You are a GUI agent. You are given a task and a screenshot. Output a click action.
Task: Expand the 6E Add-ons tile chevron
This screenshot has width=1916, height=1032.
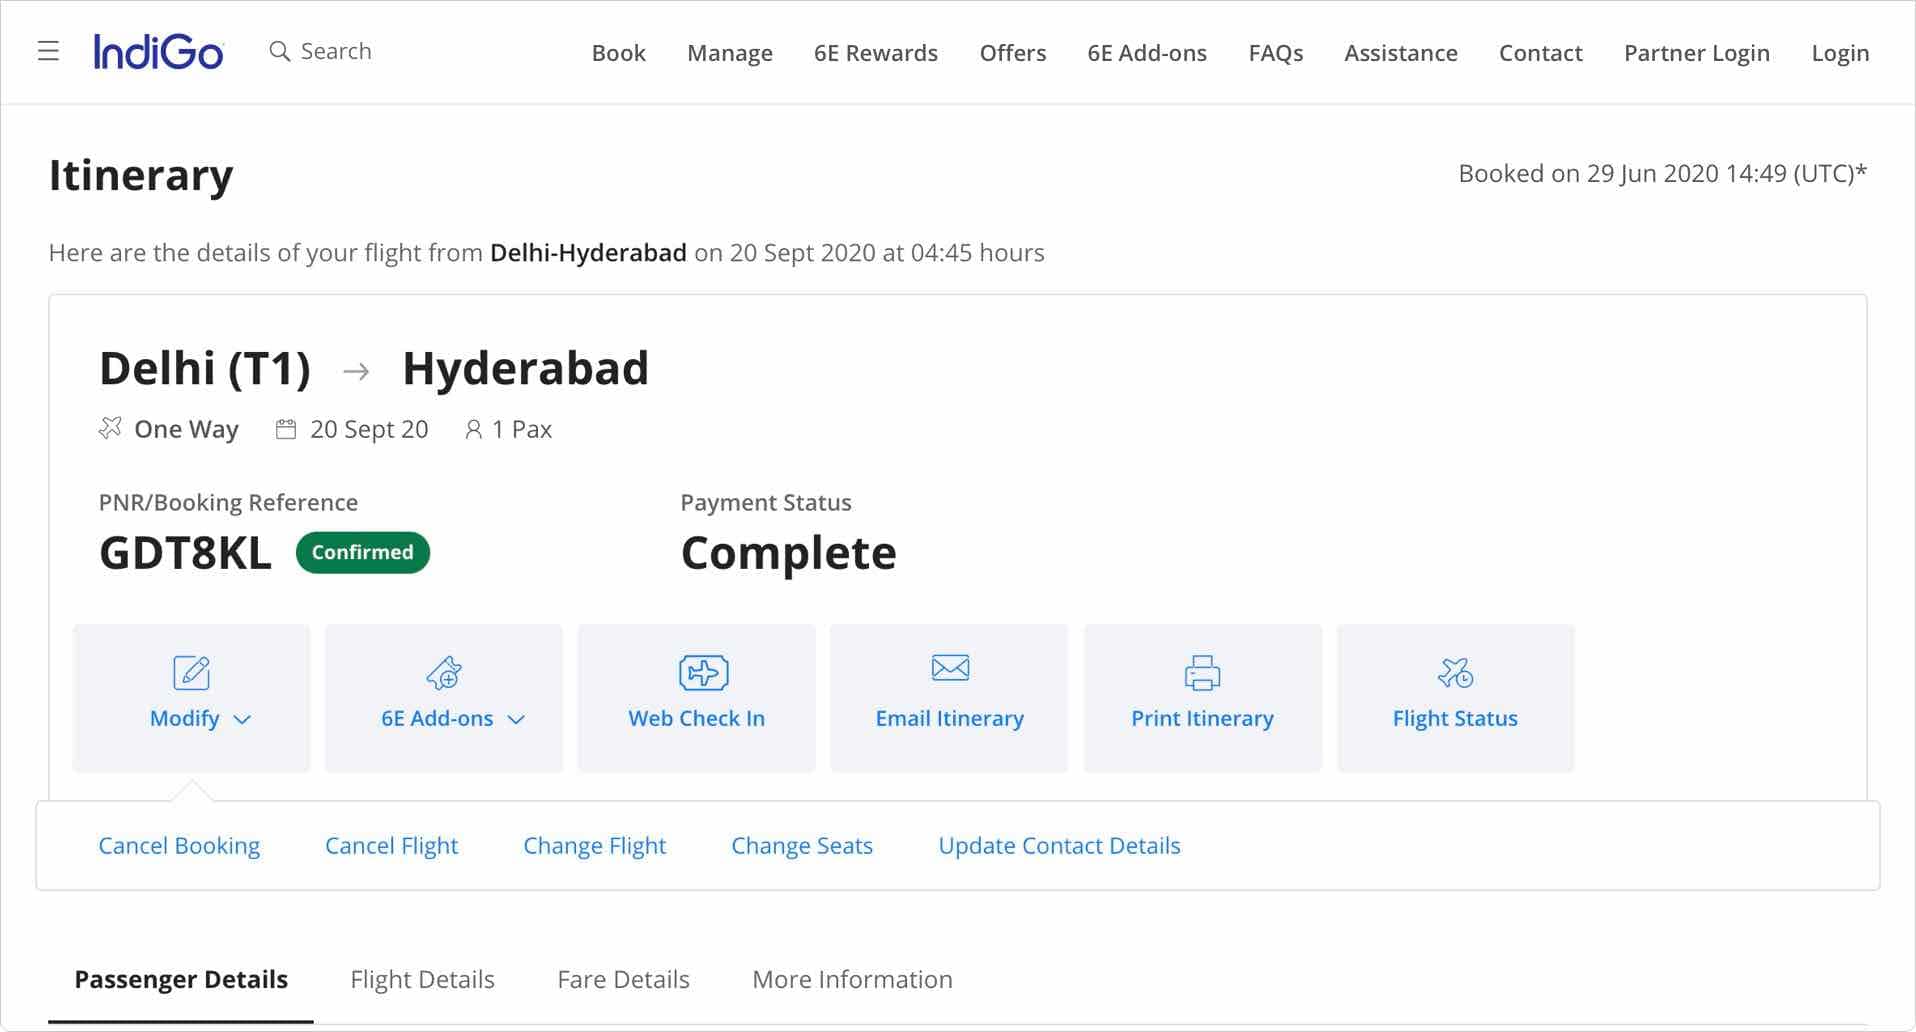point(516,719)
